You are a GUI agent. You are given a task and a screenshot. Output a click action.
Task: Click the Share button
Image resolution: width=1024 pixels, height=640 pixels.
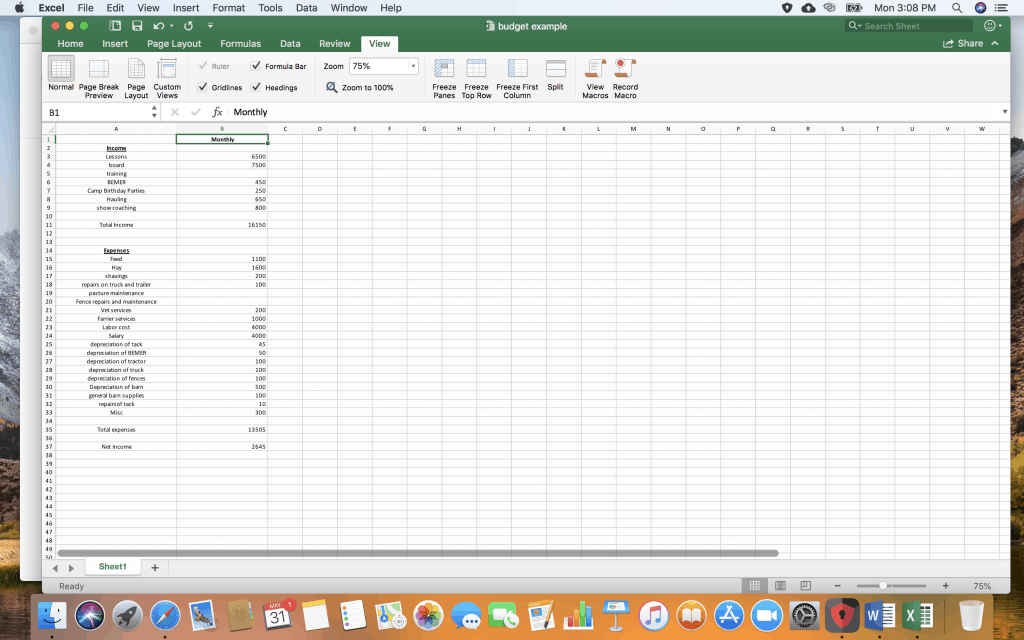tap(963, 44)
